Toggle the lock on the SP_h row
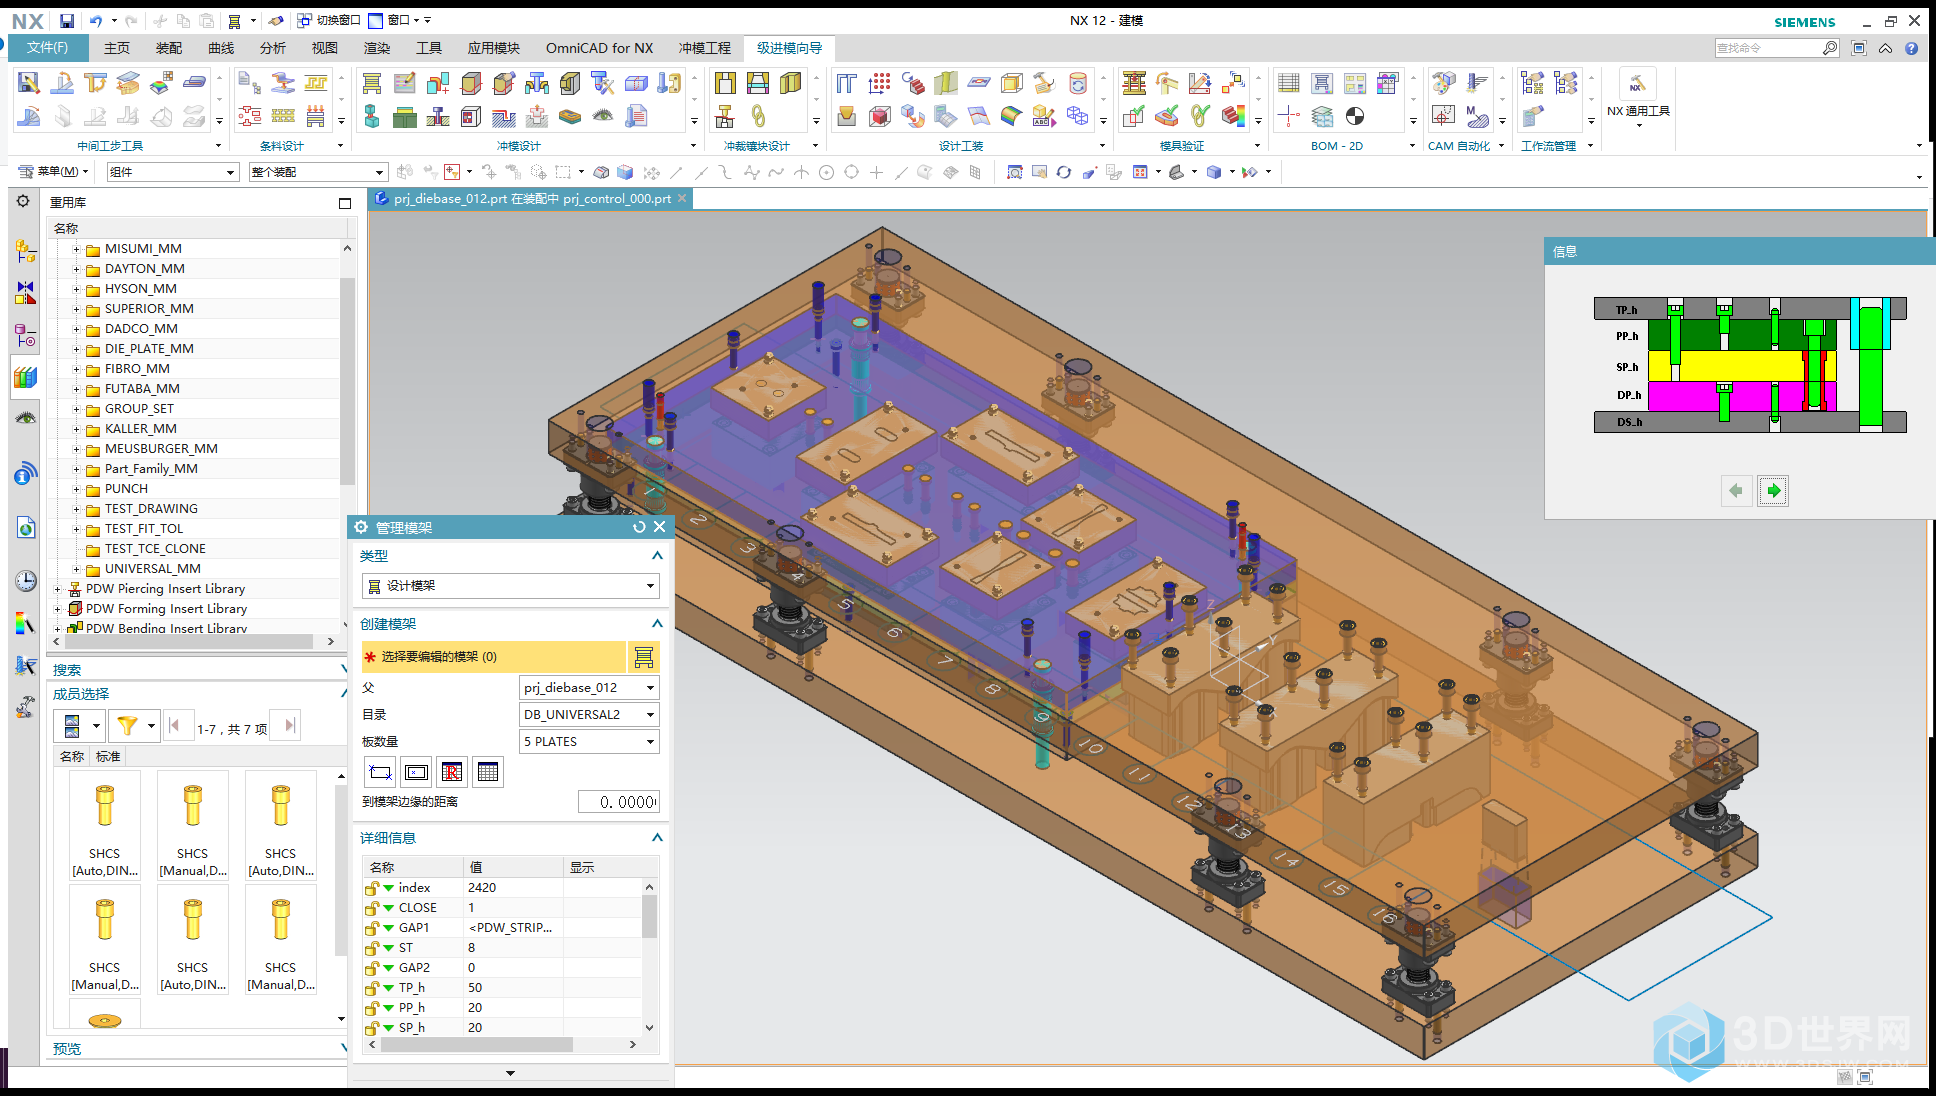The image size is (1936, 1096). click(372, 1028)
